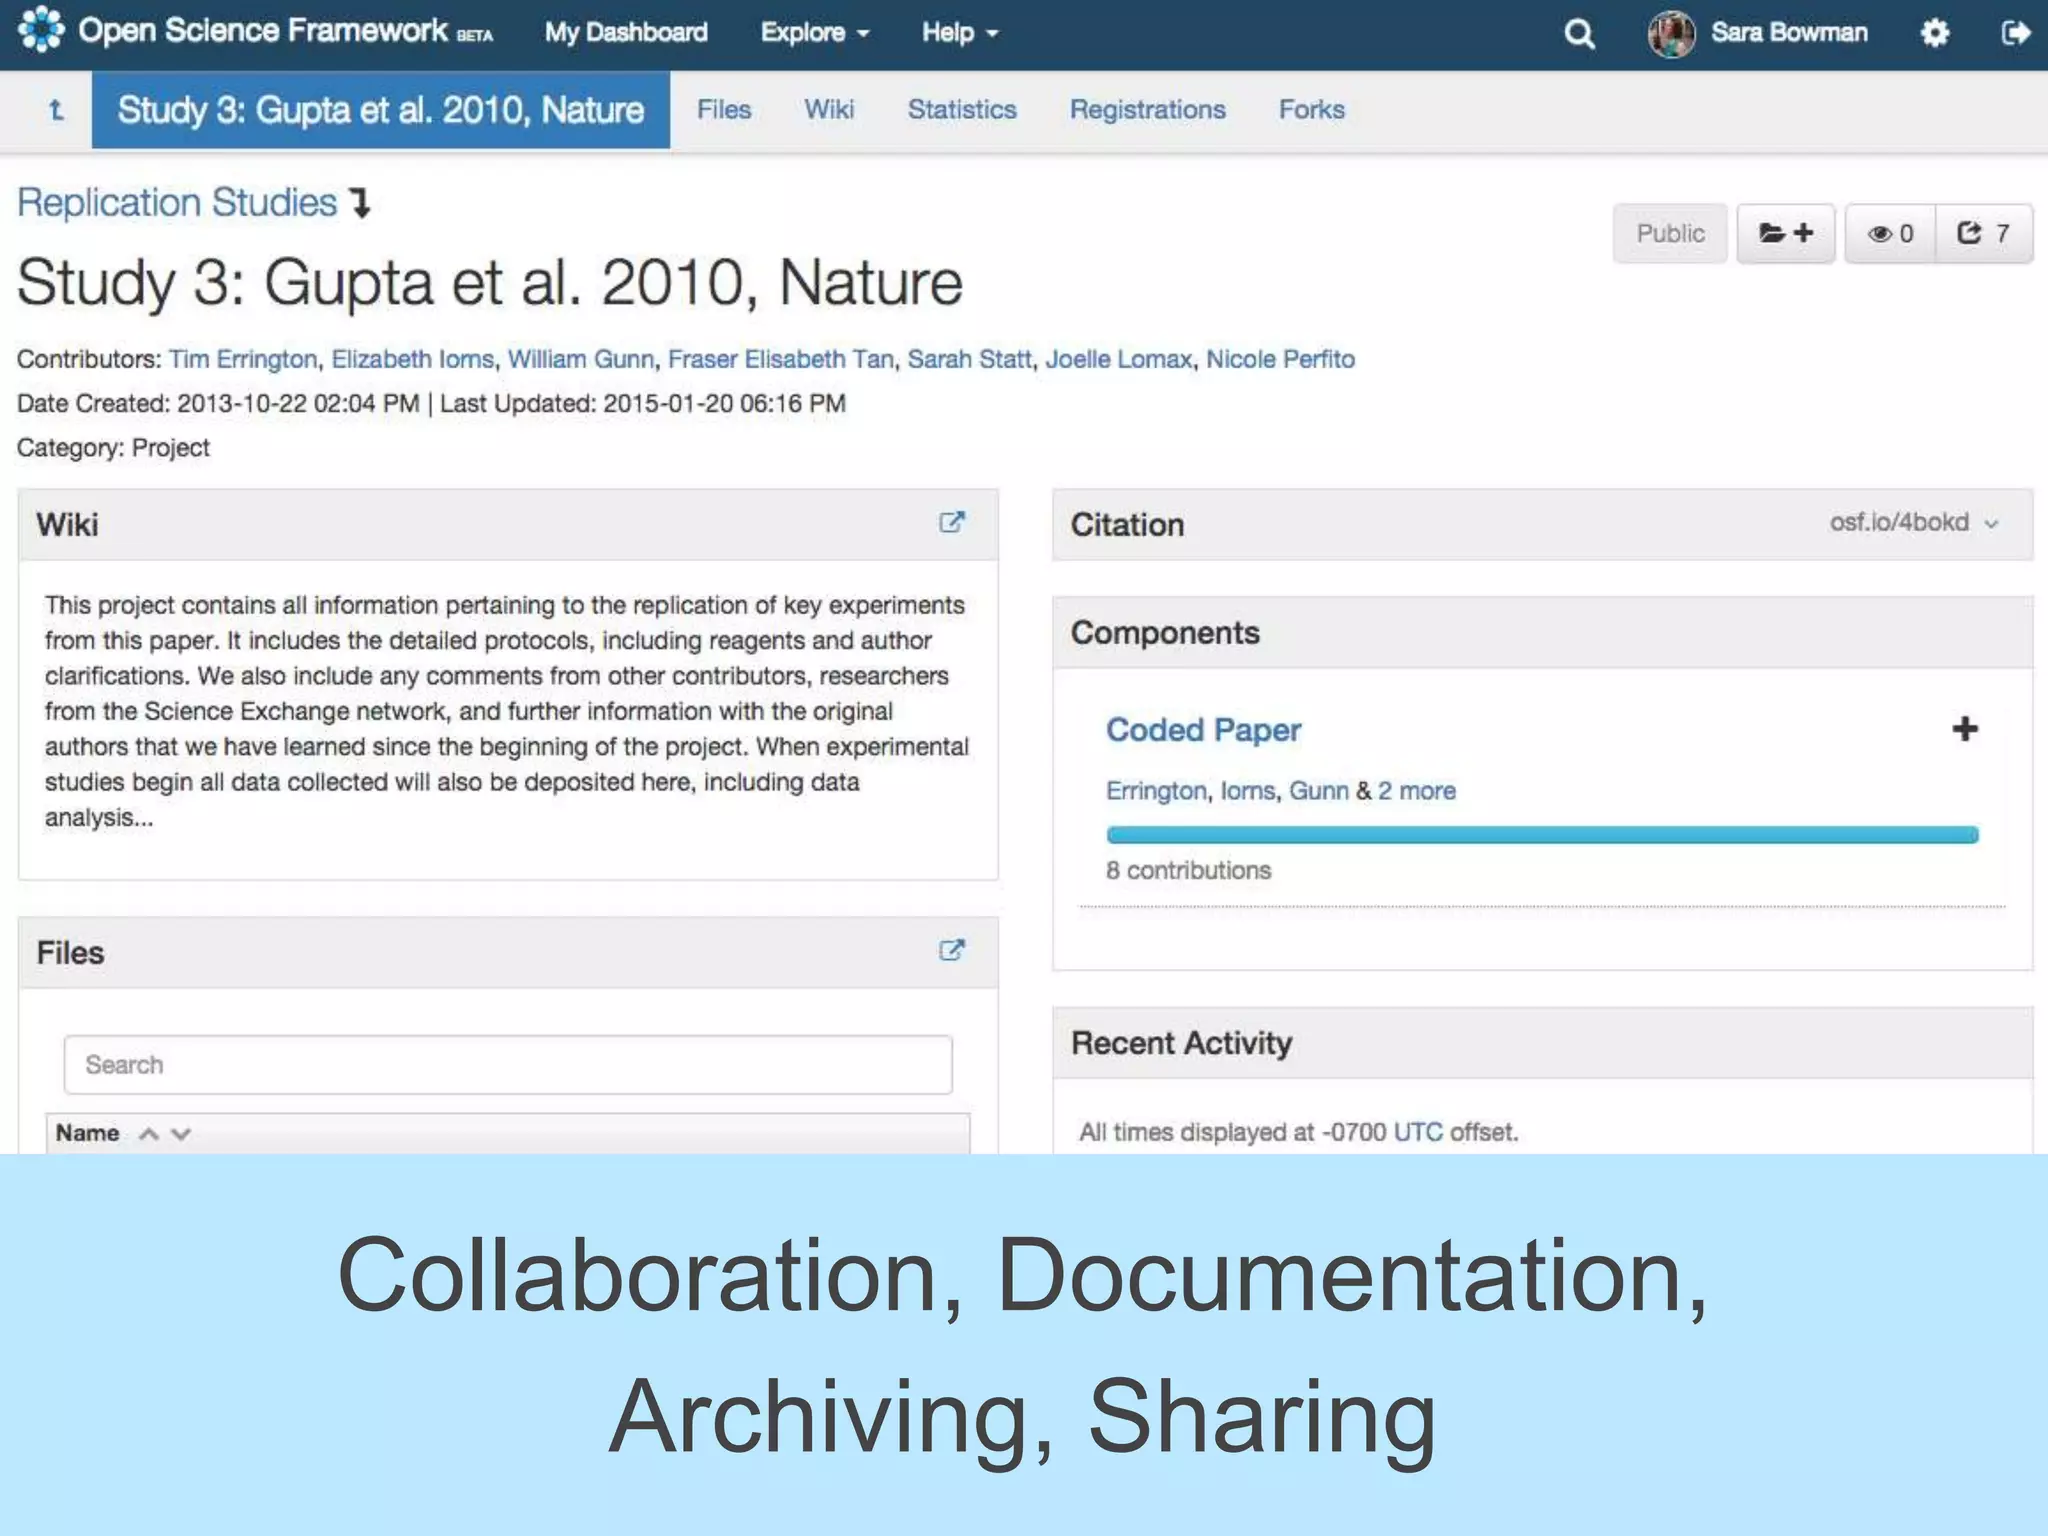Open the Coded Paper component link
This screenshot has width=2048, height=1536.
click(x=1203, y=730)
